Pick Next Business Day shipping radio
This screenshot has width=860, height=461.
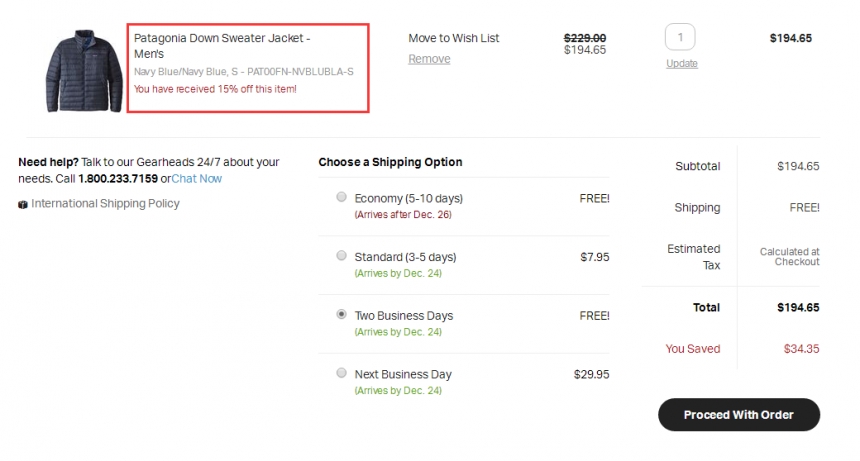pos(341,373)
